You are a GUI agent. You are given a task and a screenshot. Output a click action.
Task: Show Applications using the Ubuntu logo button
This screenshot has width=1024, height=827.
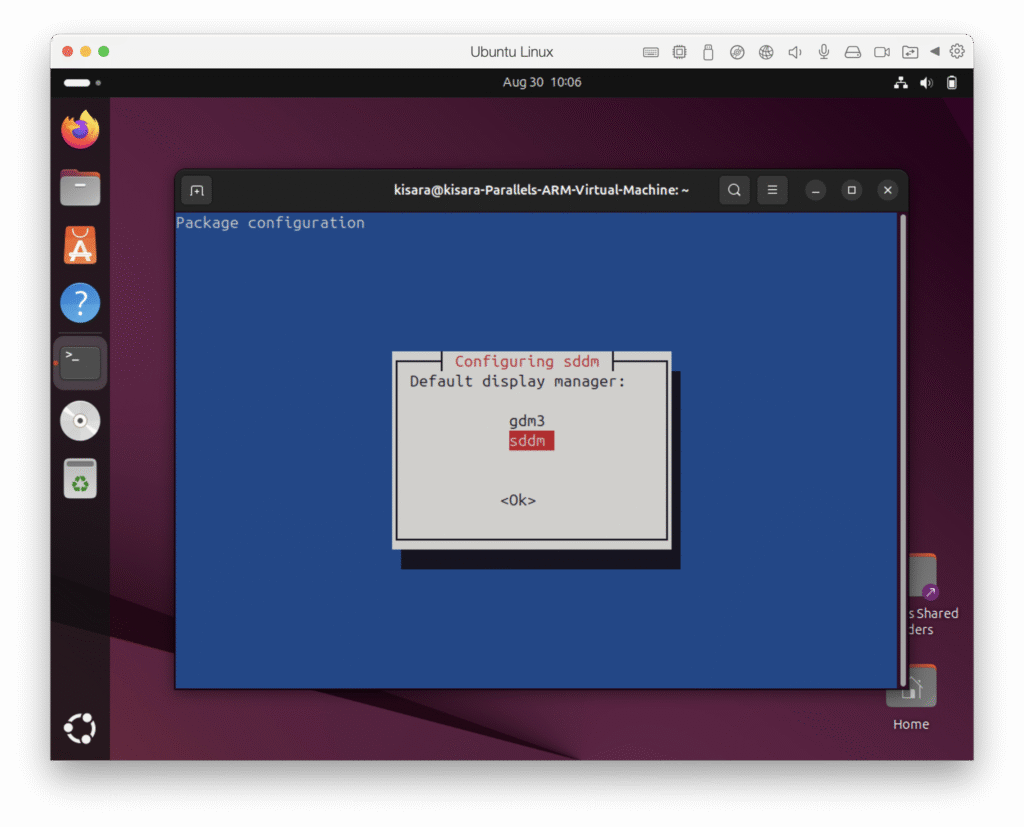point(80,728)
